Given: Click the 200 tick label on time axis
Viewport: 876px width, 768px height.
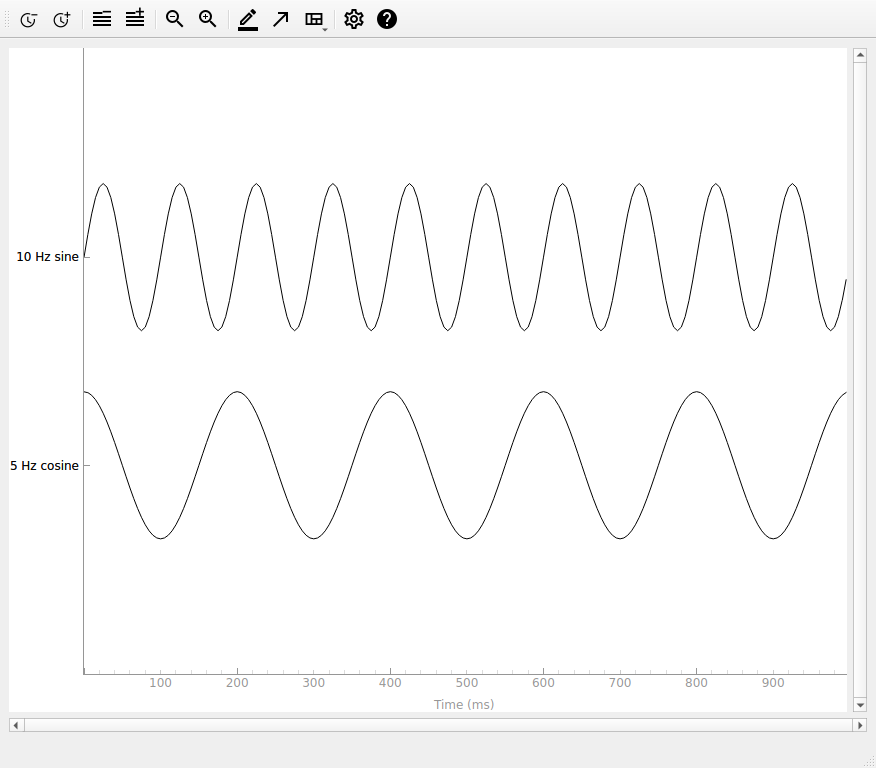Looking at the screenshot, I should pos(237,683).
